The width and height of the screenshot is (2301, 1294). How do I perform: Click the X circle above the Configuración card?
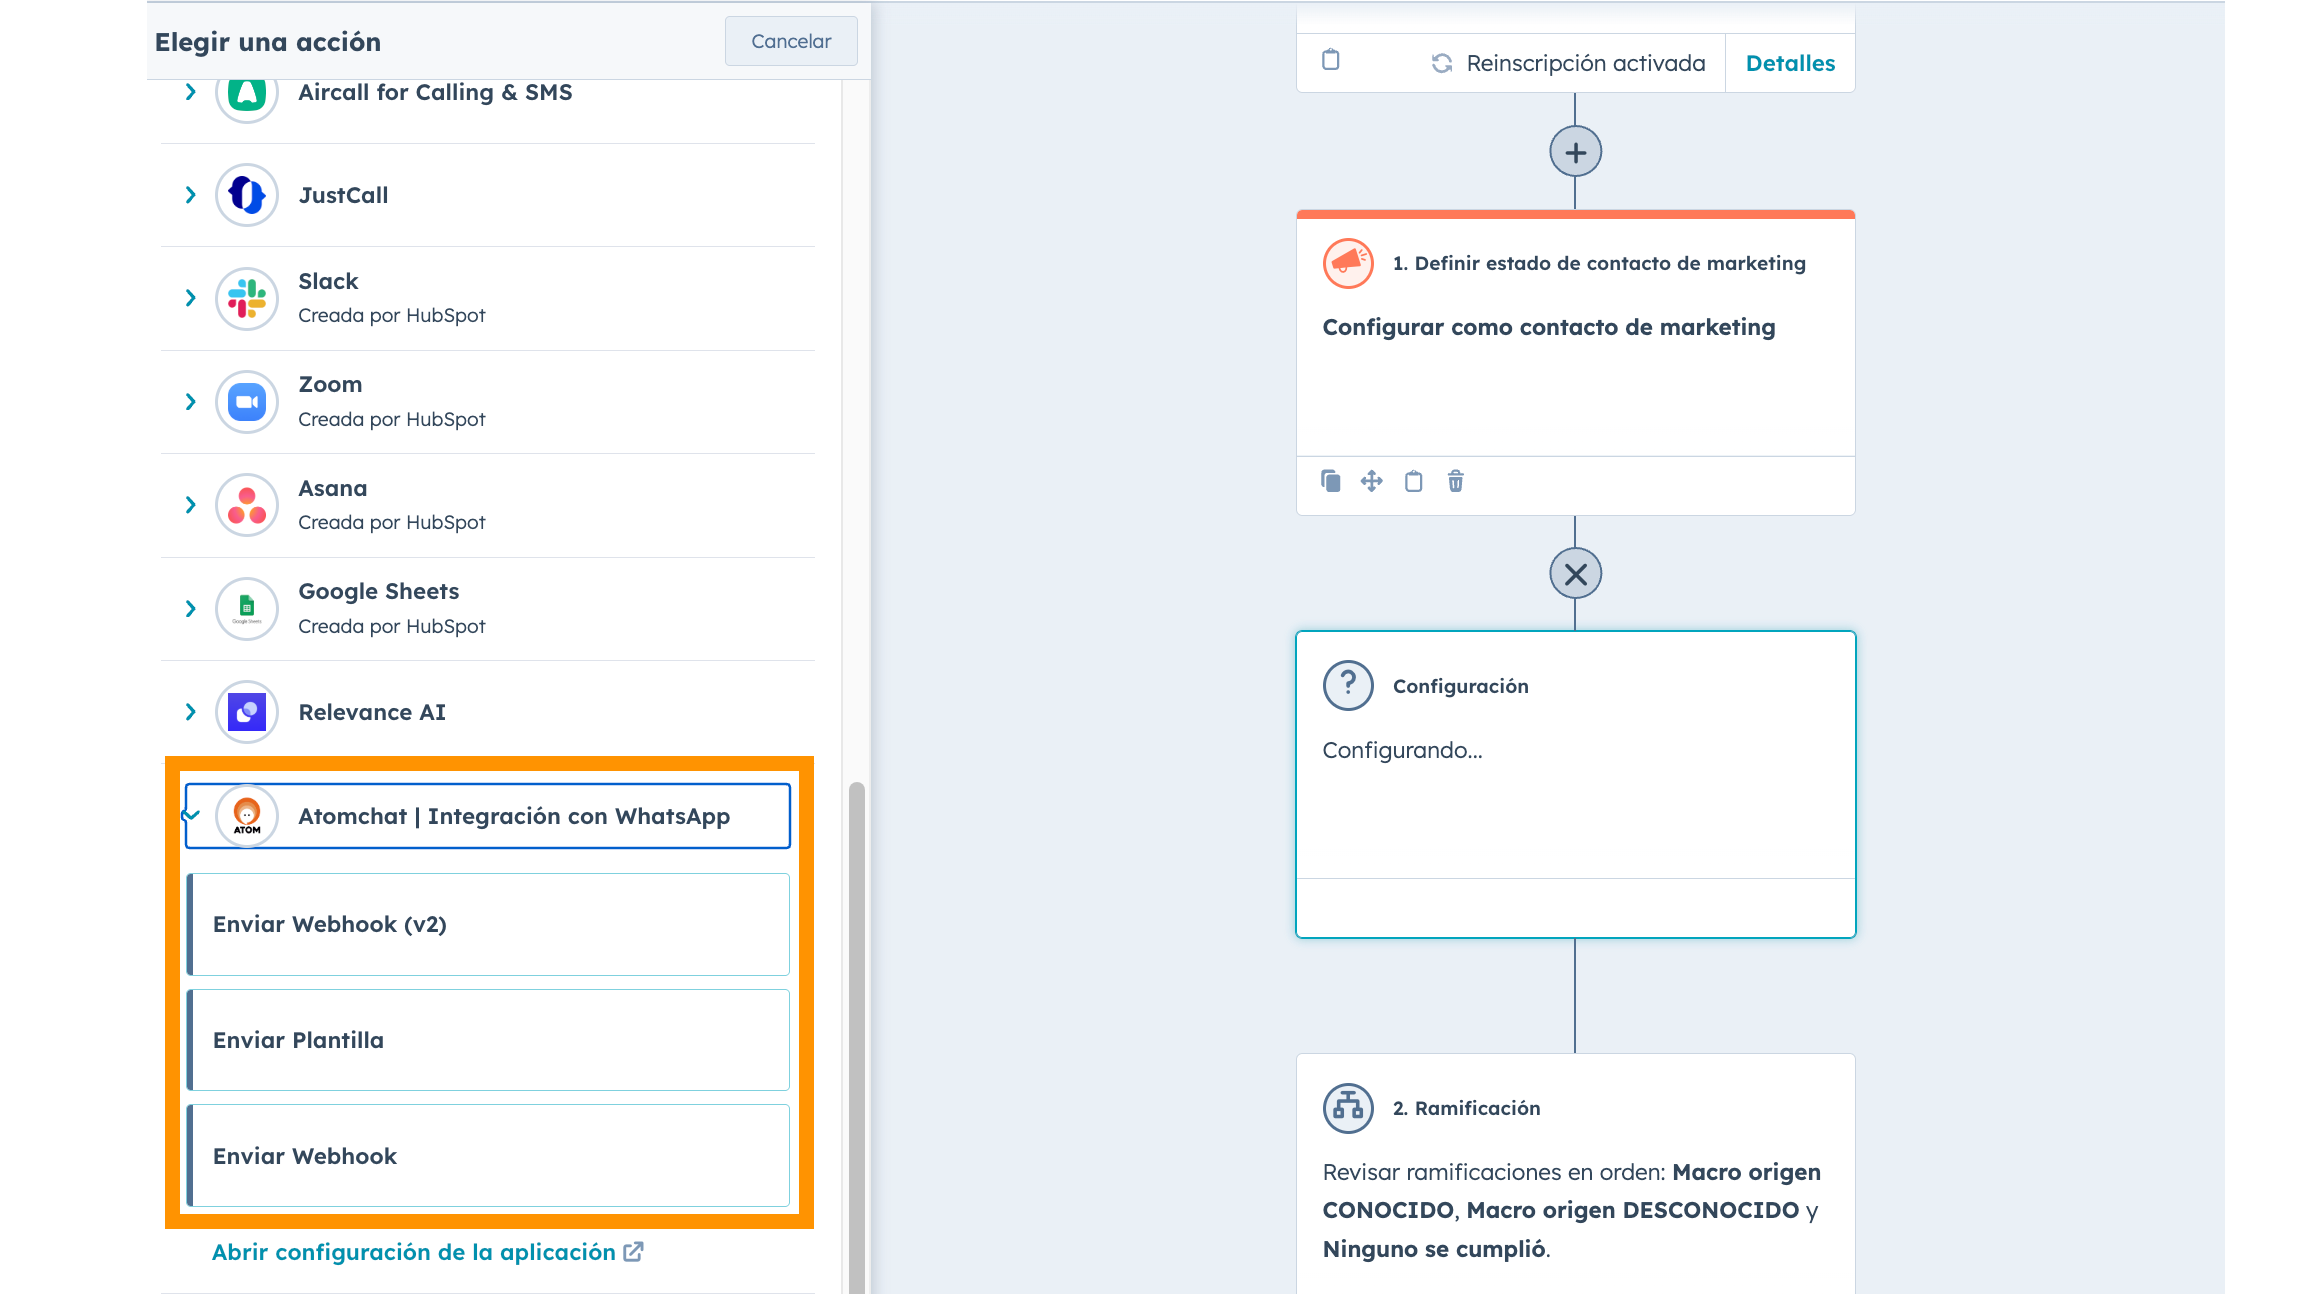point(1575,574)
